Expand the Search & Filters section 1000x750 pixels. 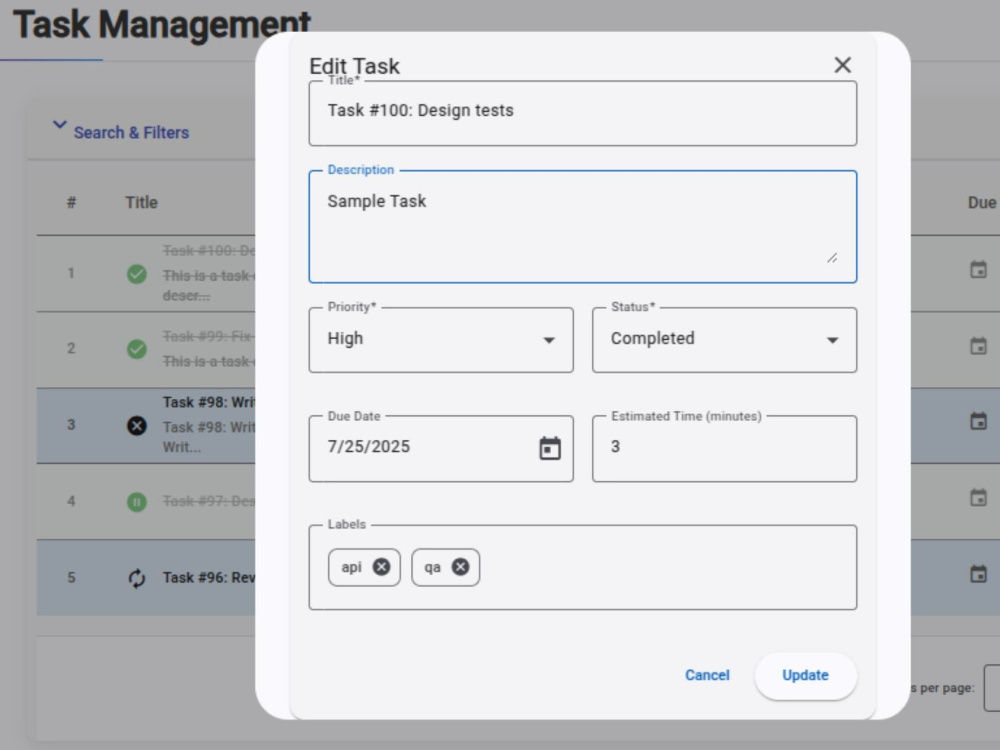[121, 131]
